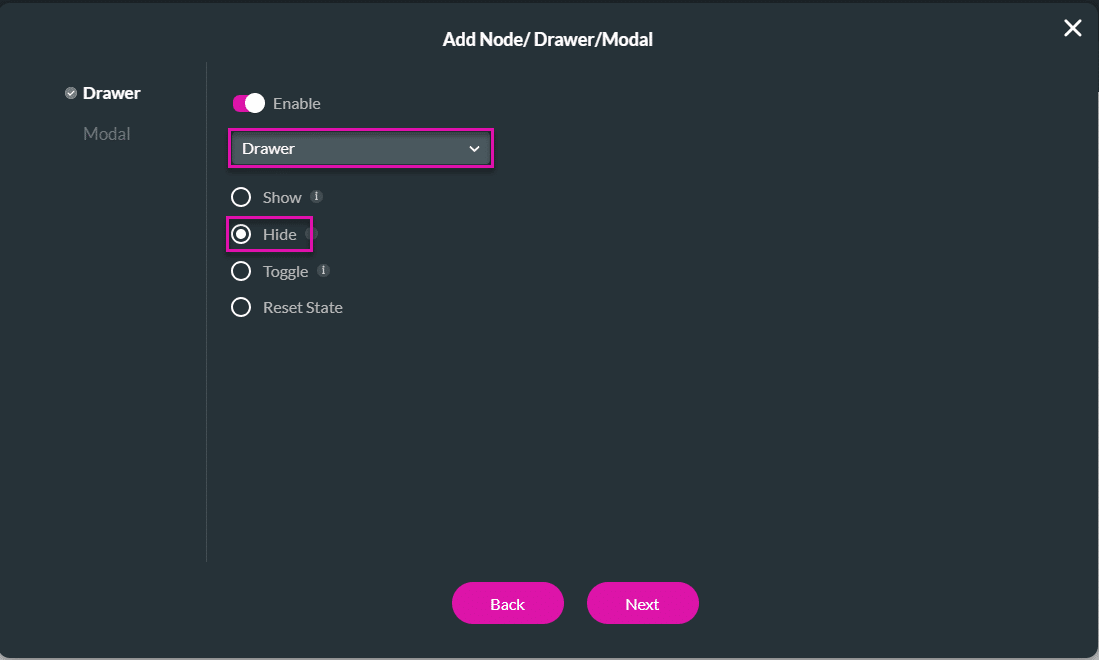Click the pink knob of the Enable switch

254,103
